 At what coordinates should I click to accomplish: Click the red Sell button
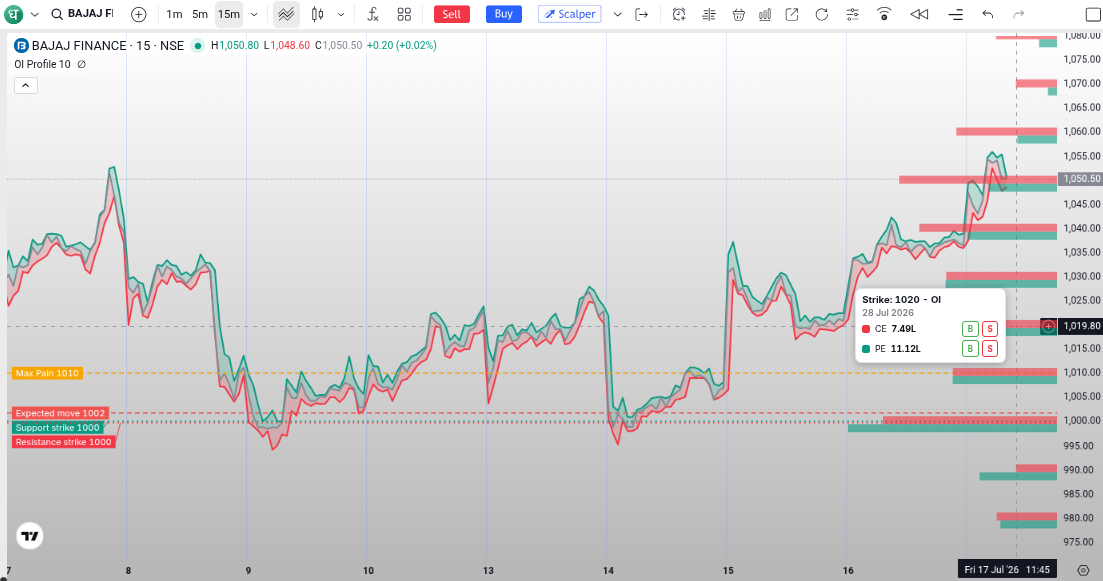click(x=452, y=14)
